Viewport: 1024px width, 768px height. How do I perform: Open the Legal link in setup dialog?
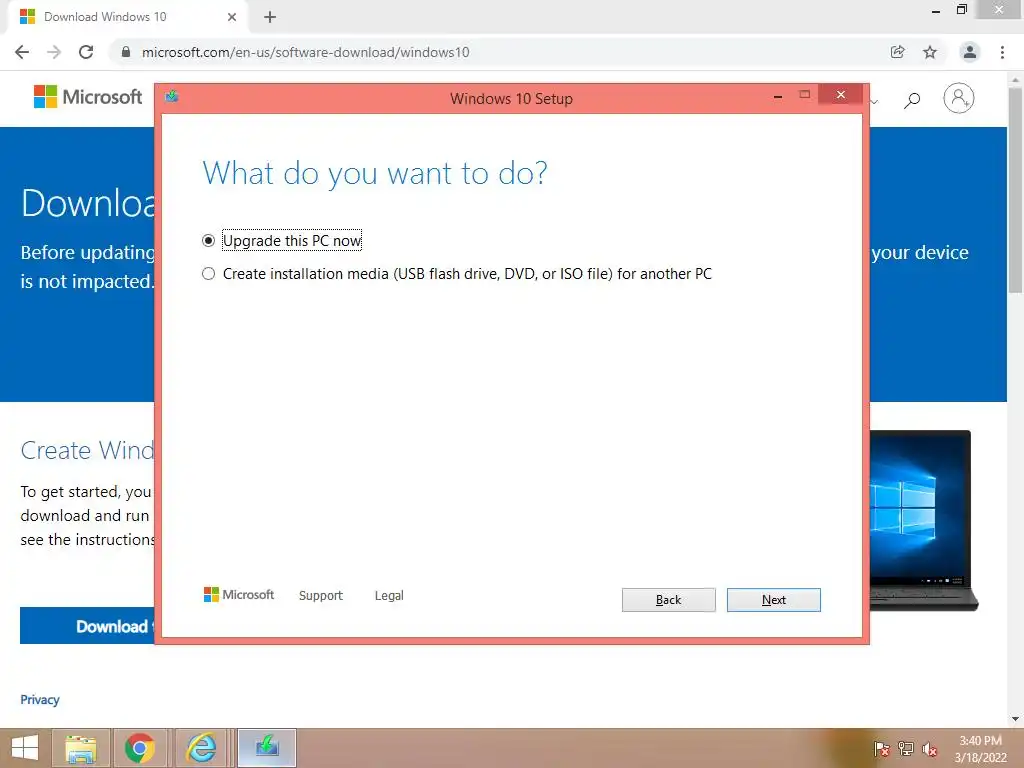pyautogui.click(x=389, y=596)
